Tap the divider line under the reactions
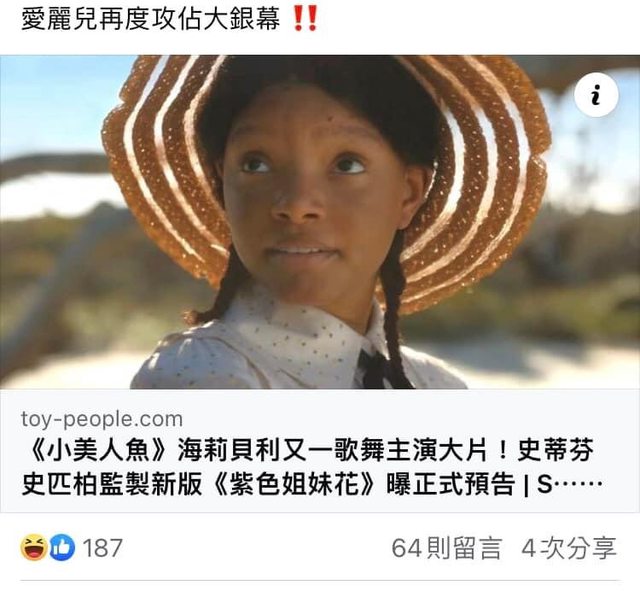This screenshot has height=591, width=640. [x=320, y=580]
